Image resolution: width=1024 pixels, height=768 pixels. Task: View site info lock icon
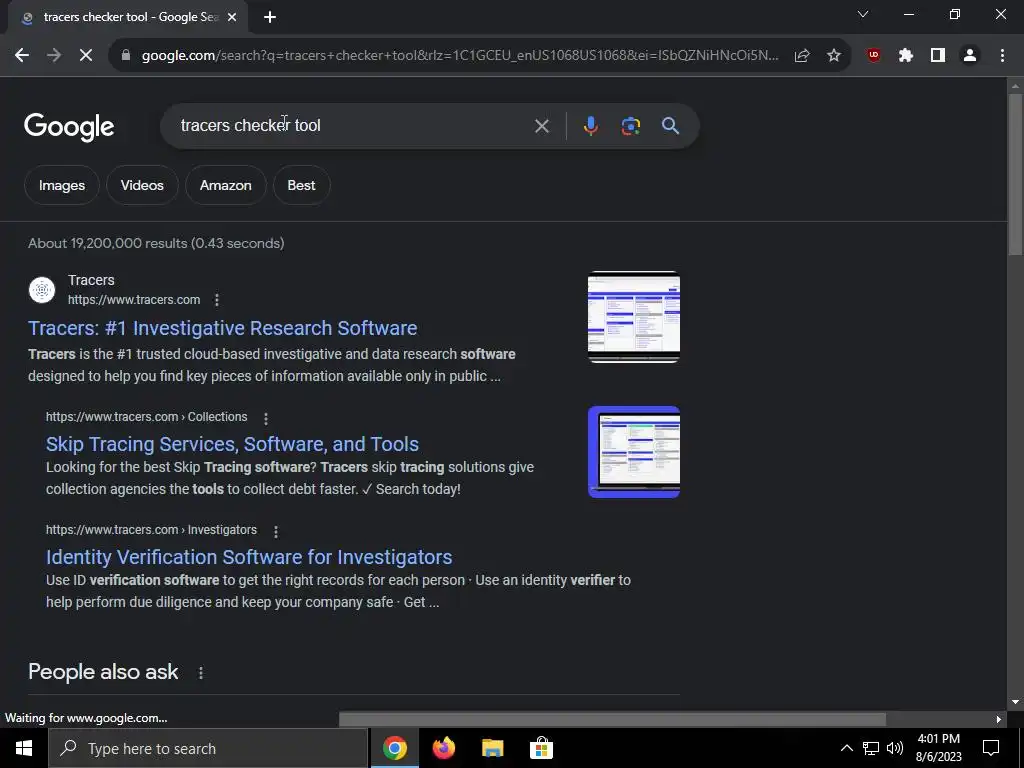126,56
